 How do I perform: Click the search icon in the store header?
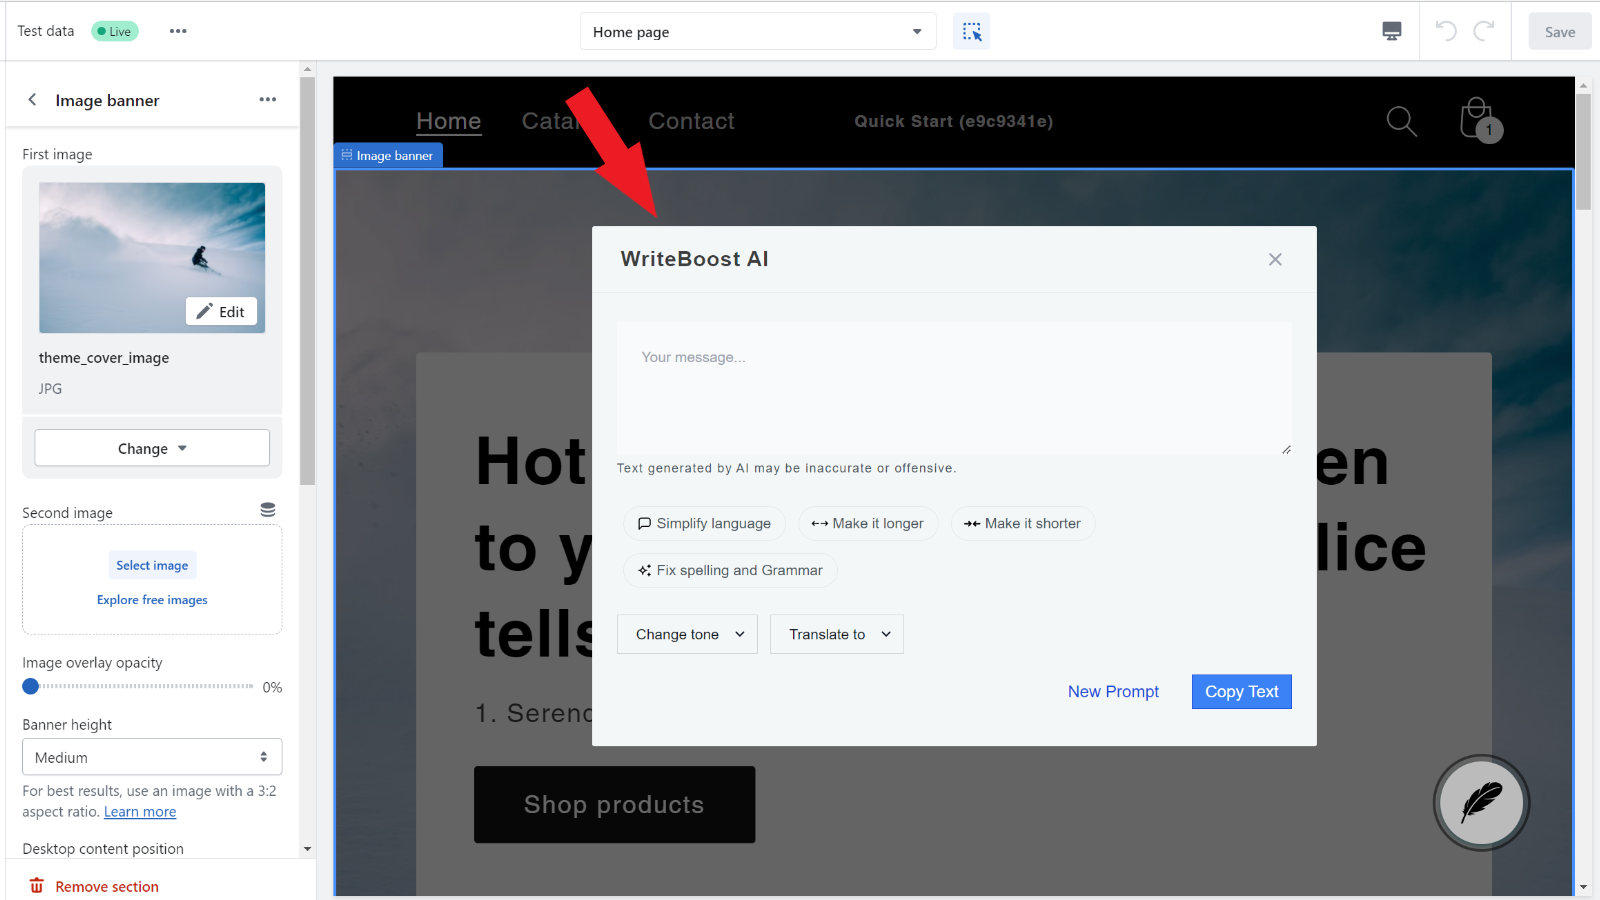[1400, 121]
